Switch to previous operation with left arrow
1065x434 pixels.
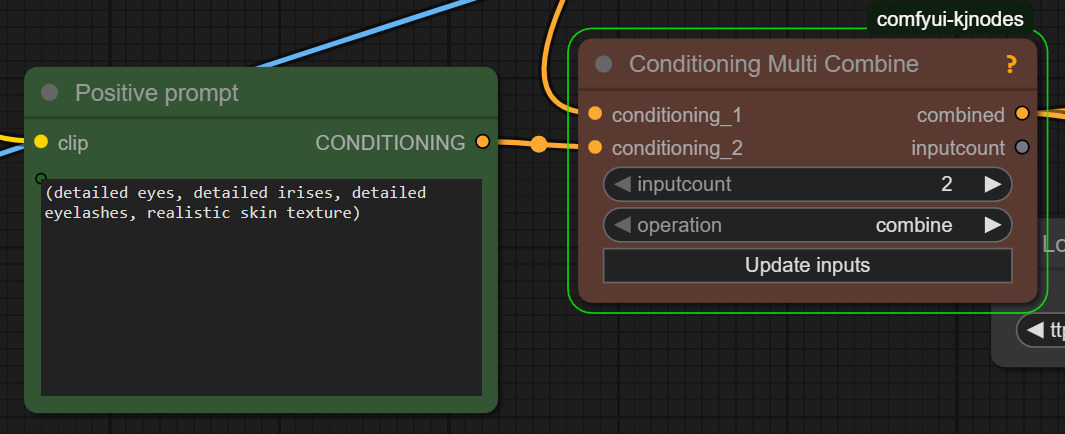[x=623, y=225]
